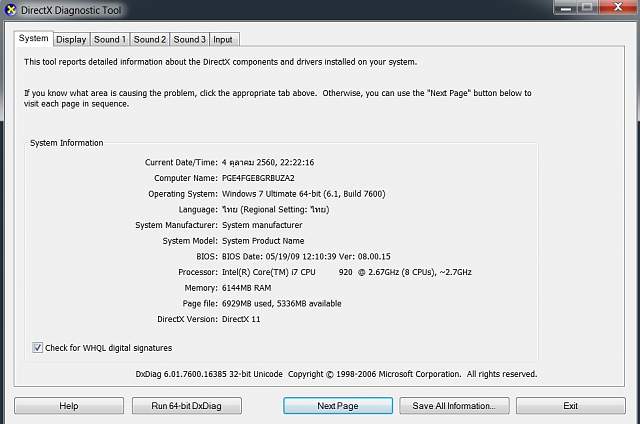Click the DxDiag 6.01.7600.16385 version text
The width and height of the screenshot is (640, 424).
click(209, 374)
